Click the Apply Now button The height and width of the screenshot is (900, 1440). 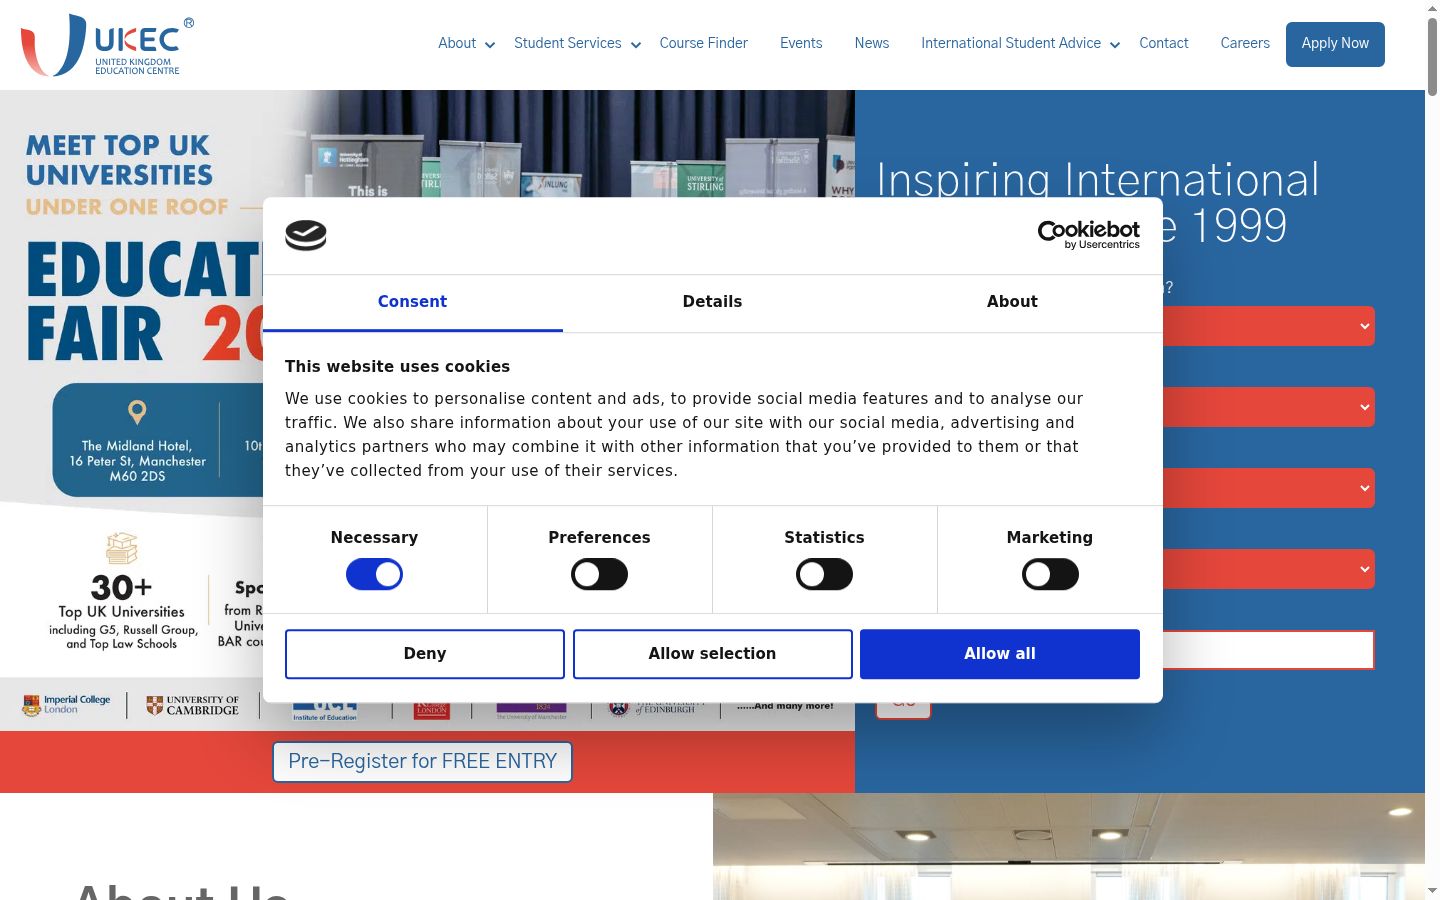pos(1335,44)
